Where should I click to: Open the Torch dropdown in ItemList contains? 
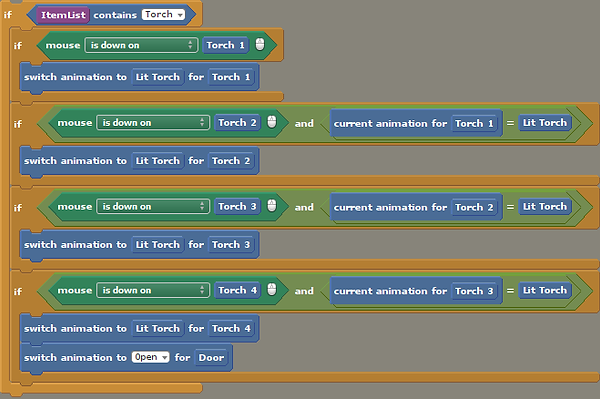click(x=163, y=15)
